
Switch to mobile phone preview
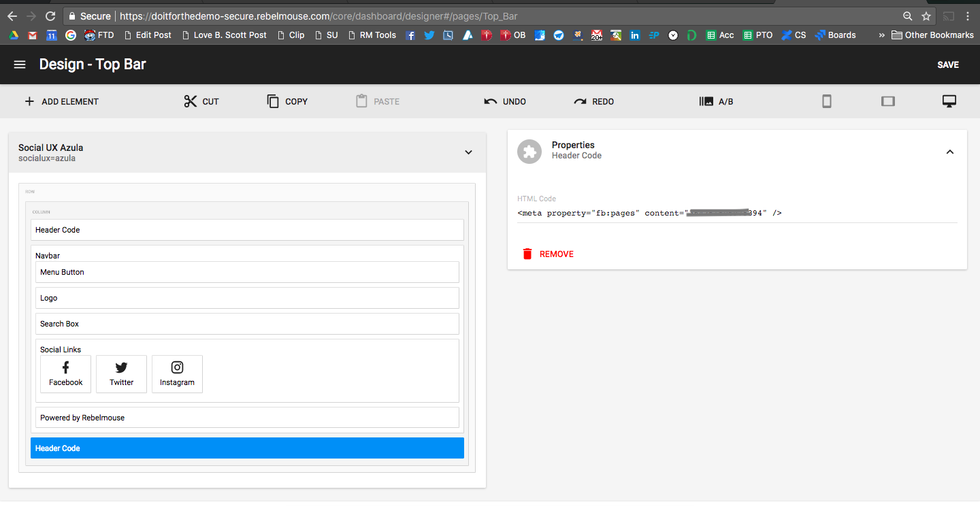[x=827, y=101]
